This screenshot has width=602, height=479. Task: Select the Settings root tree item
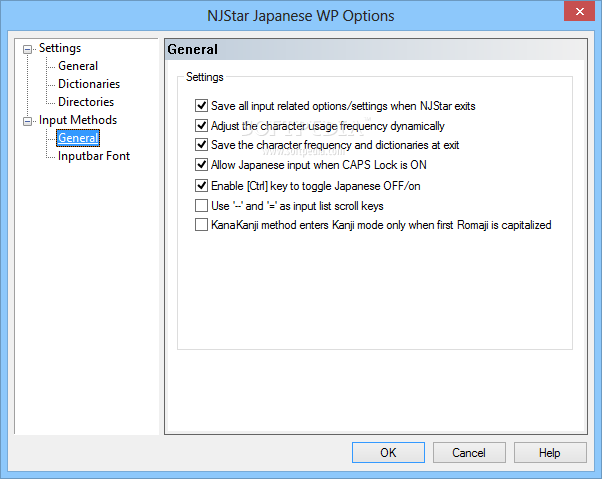pos(60,48)
